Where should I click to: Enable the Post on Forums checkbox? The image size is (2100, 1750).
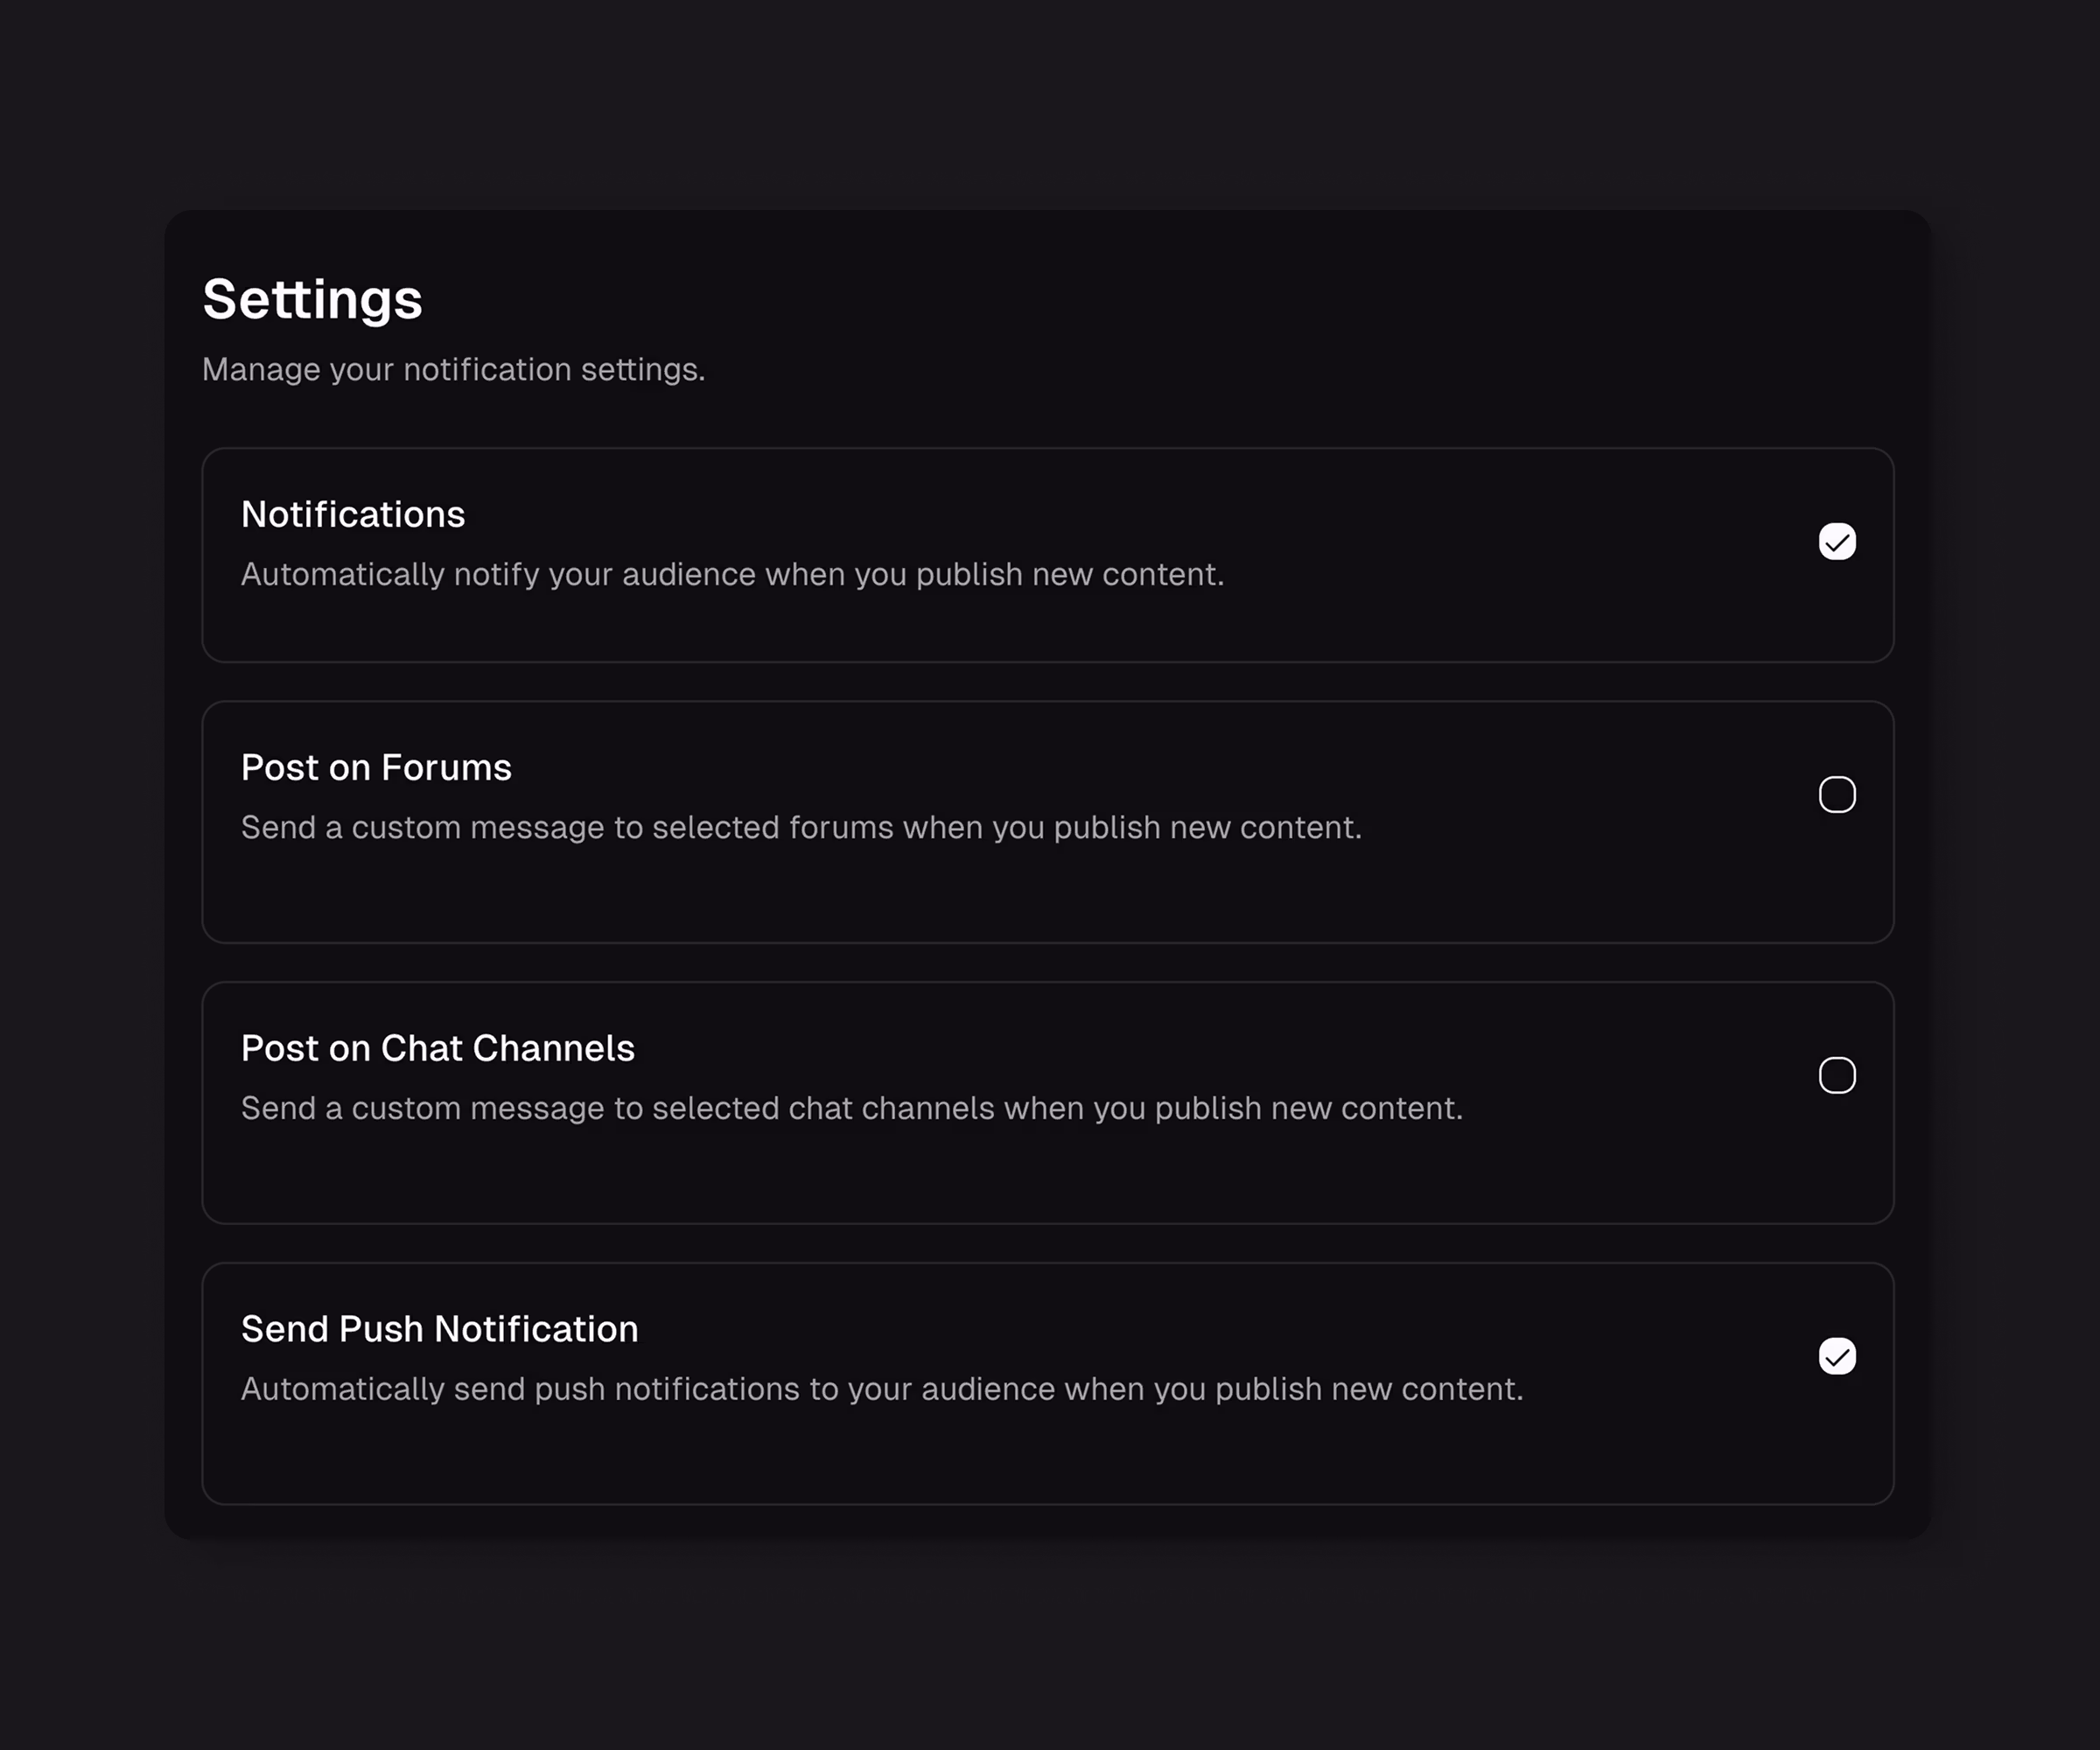click(1836, 795)
